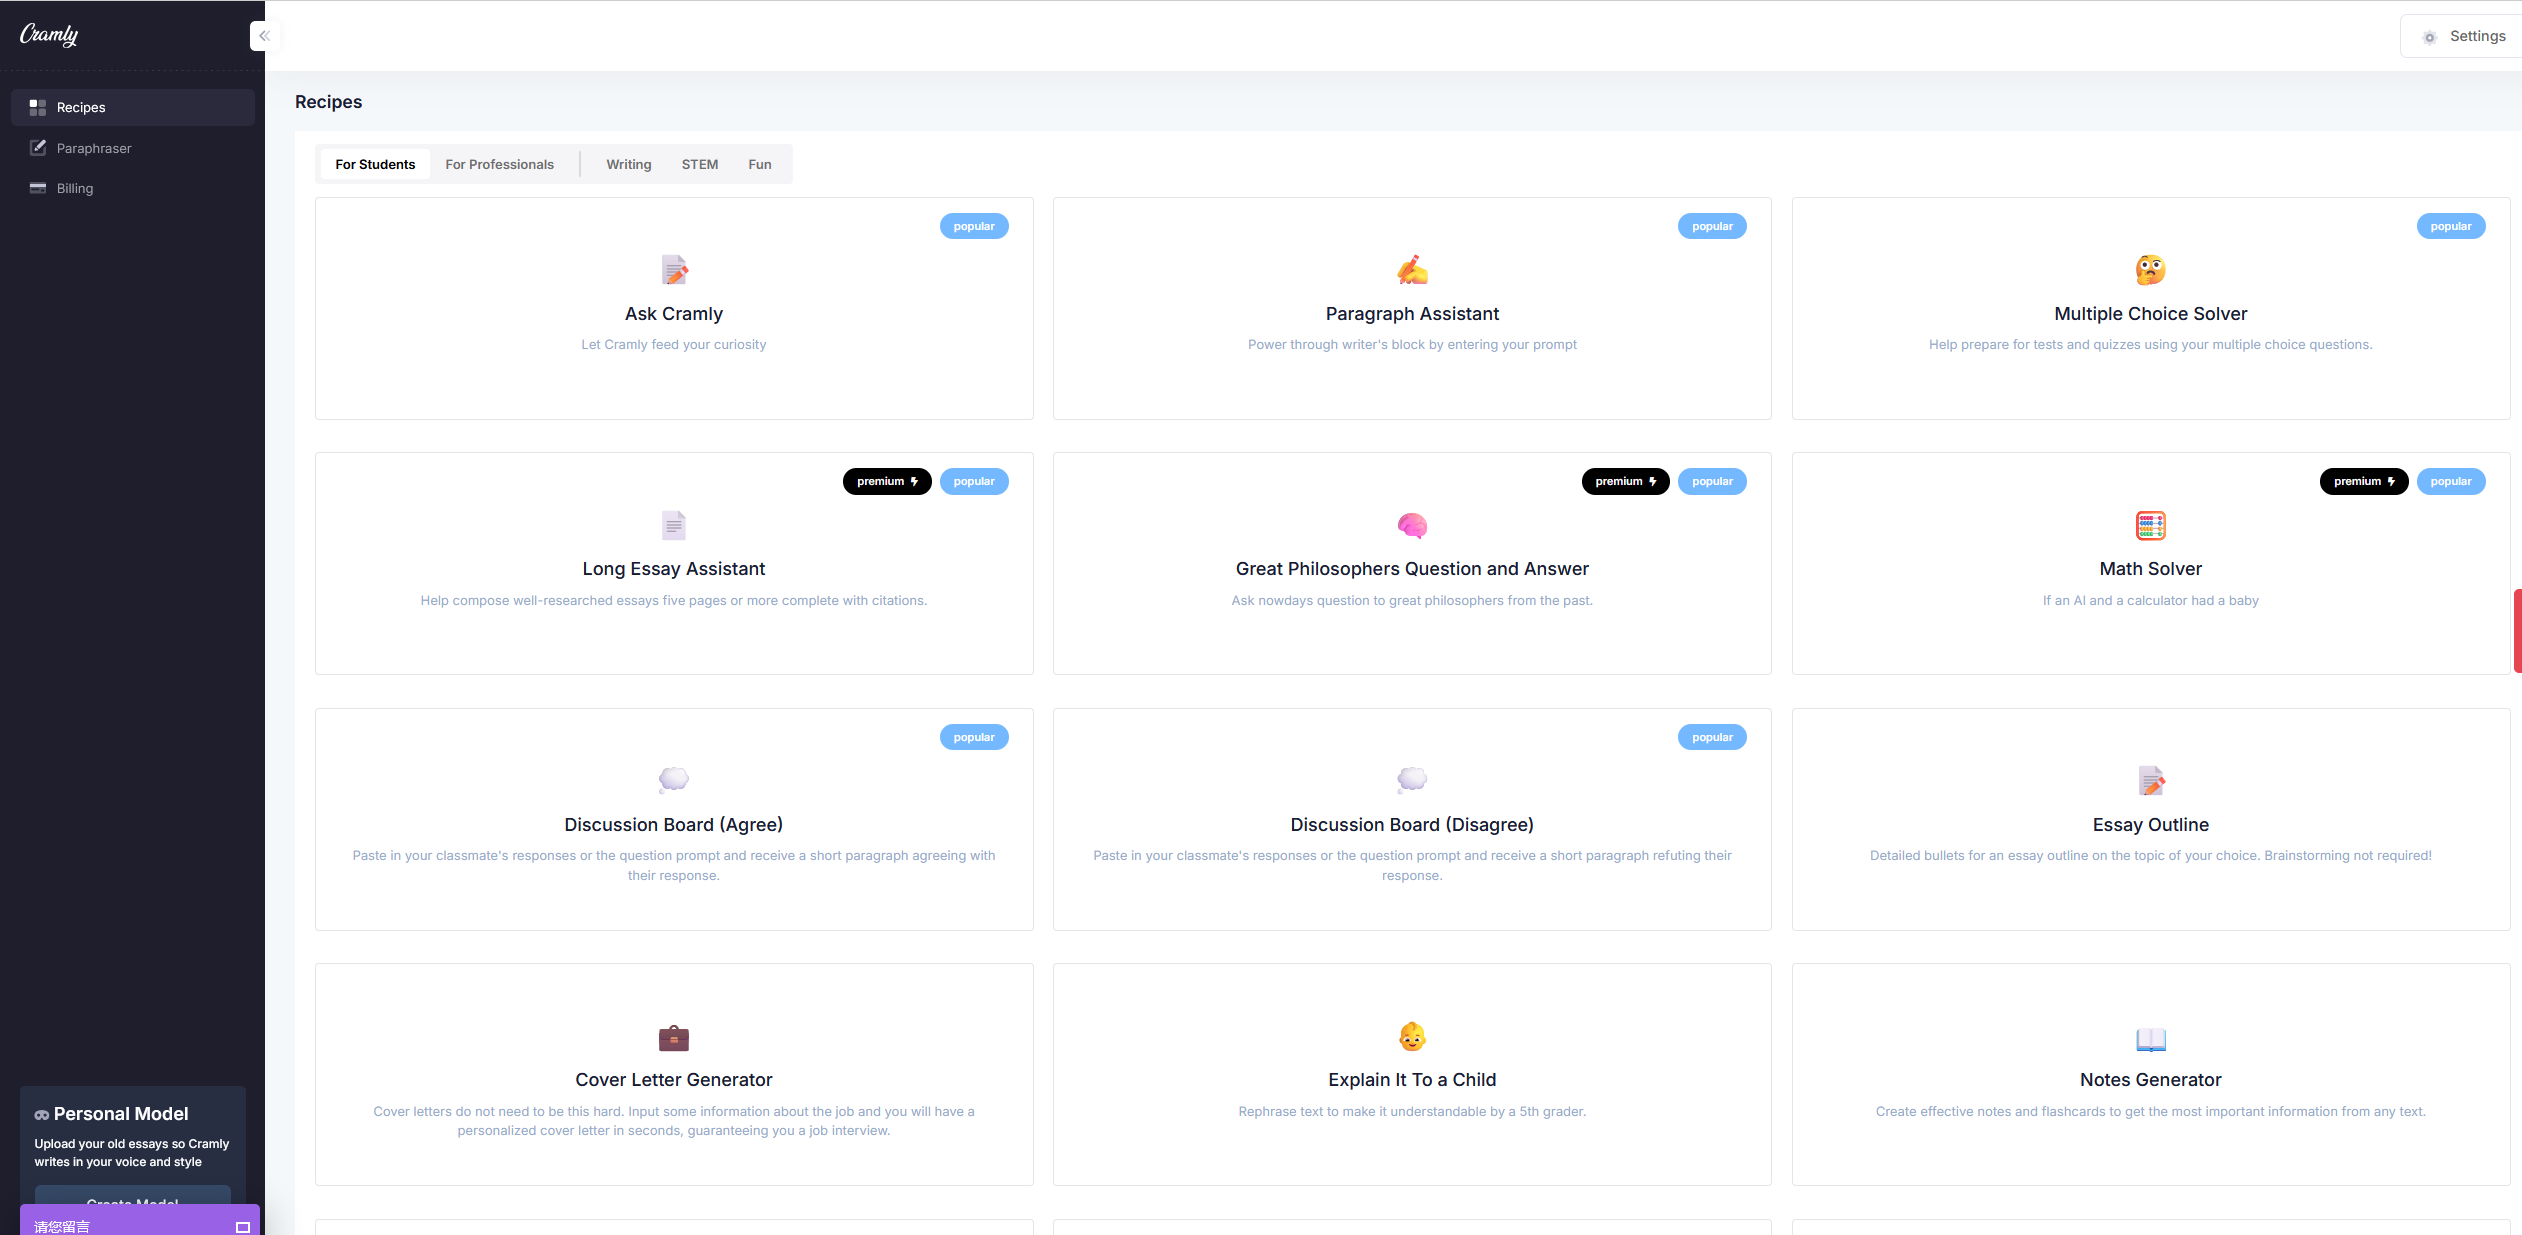Go to Billing in the sidebar
Screen dimensions: 2522x1235
point(75,188)
